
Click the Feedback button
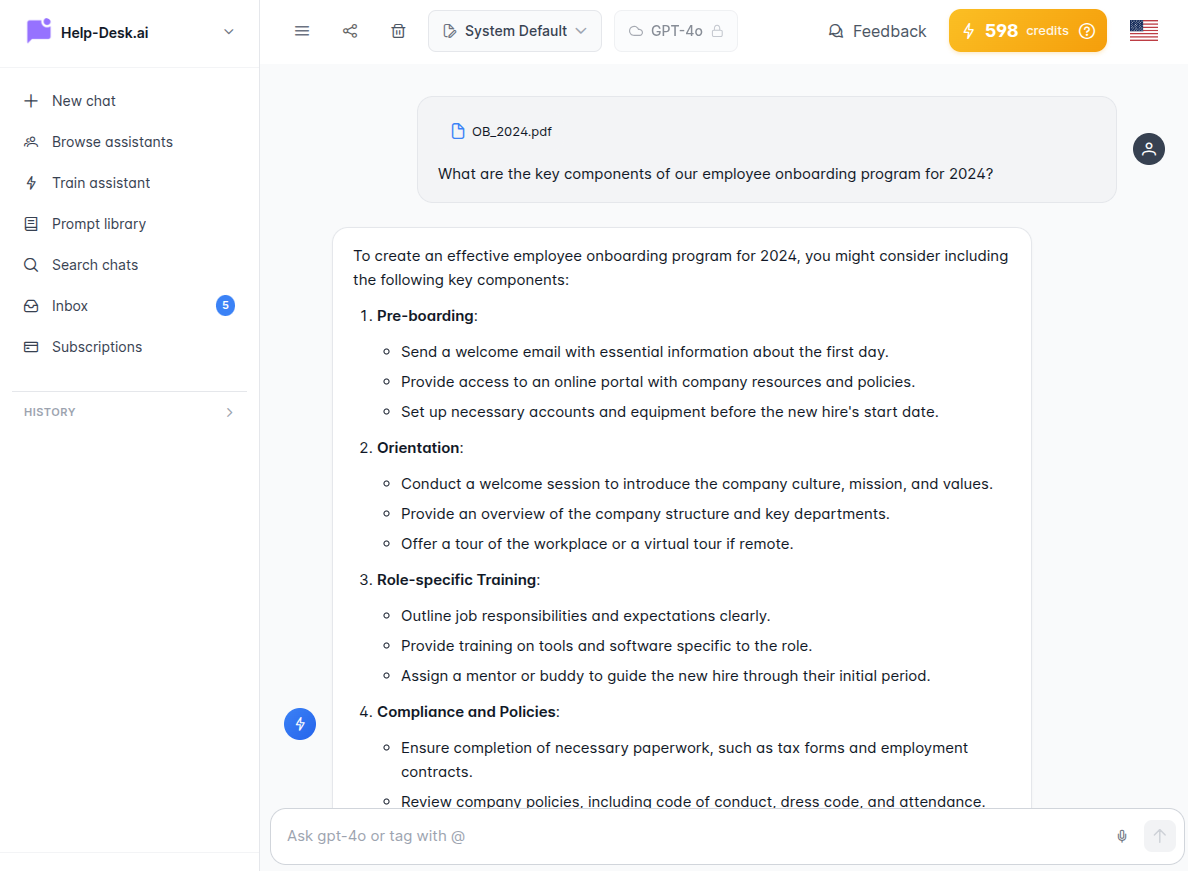pos(877,31)
